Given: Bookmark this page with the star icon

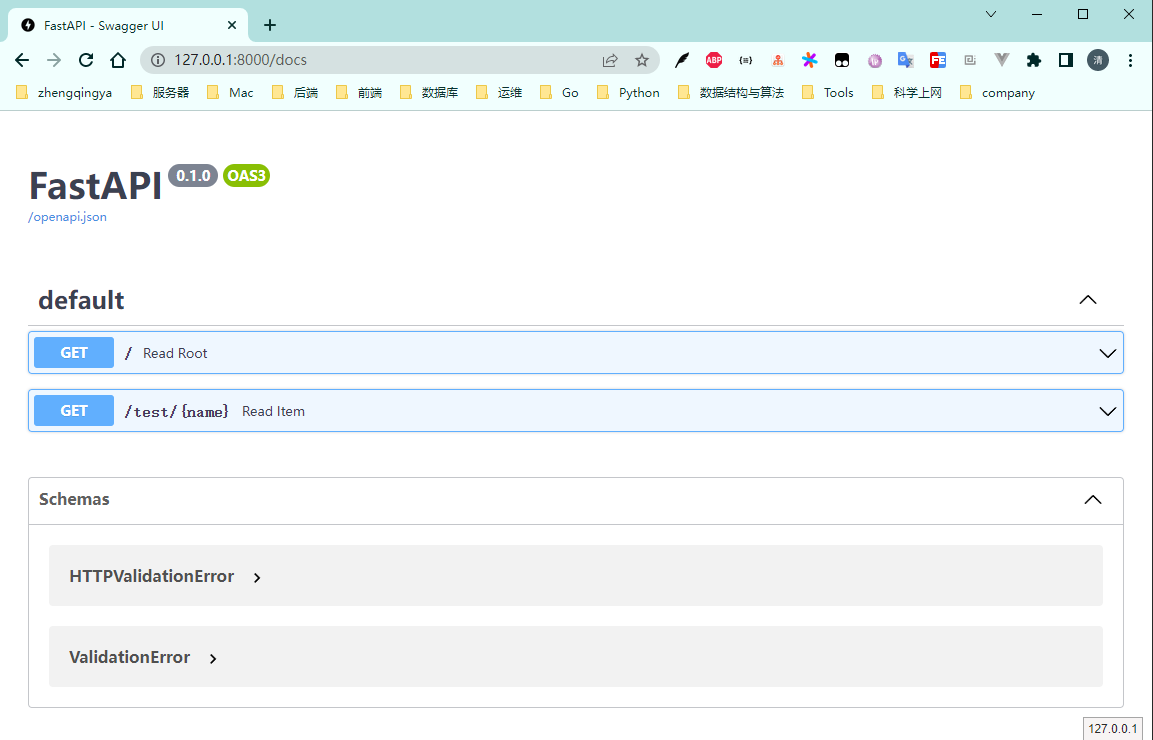Looking at the screenshot, I should click(642, 60).
